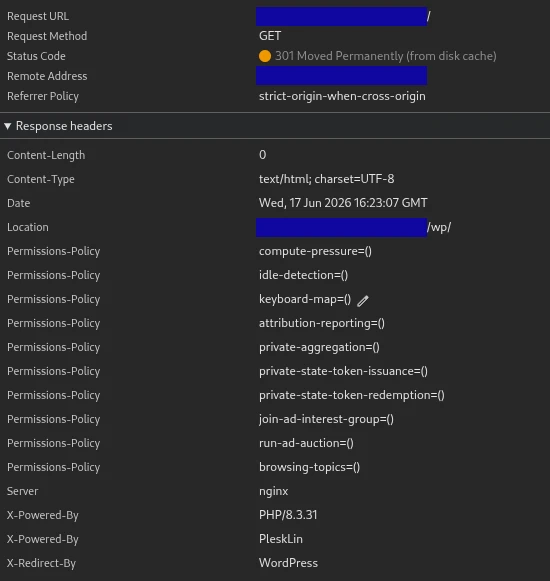Click the attribution-reporting=() value
Viewport: 550px width, 581px height.
click(x=322, y=323)
